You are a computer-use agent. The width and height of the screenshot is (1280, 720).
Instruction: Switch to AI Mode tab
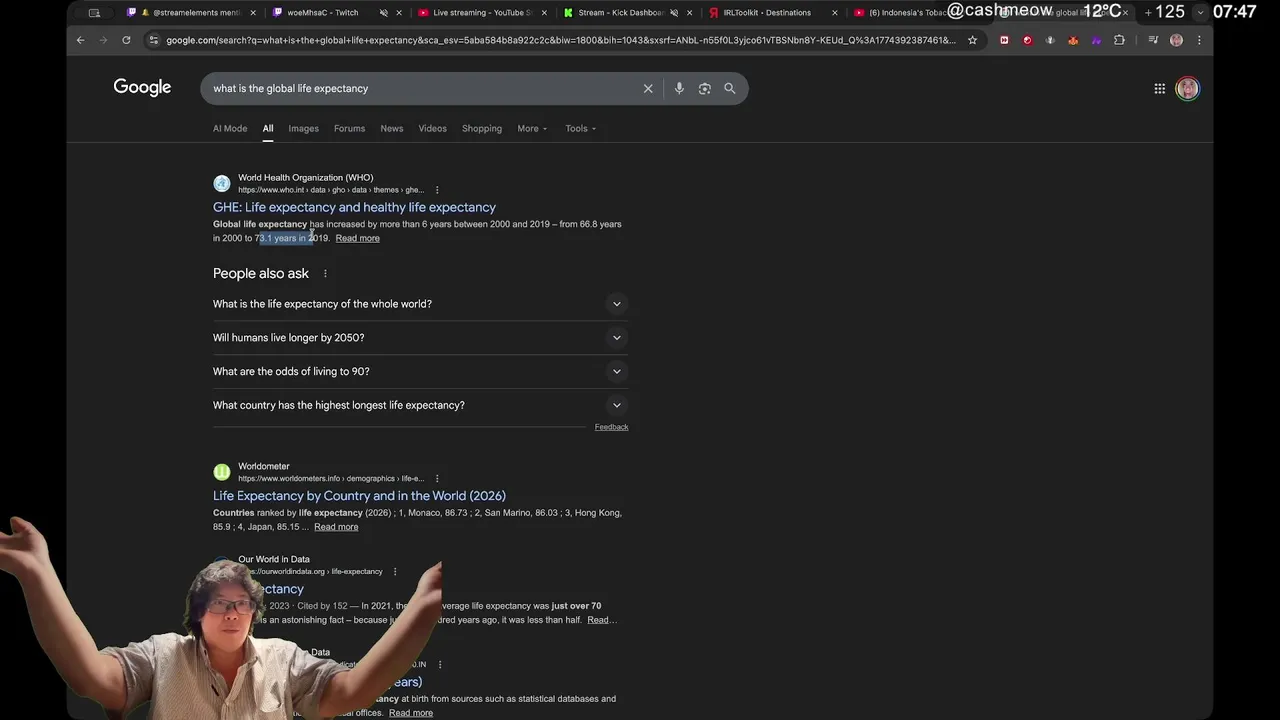click(x=230, y=128)
